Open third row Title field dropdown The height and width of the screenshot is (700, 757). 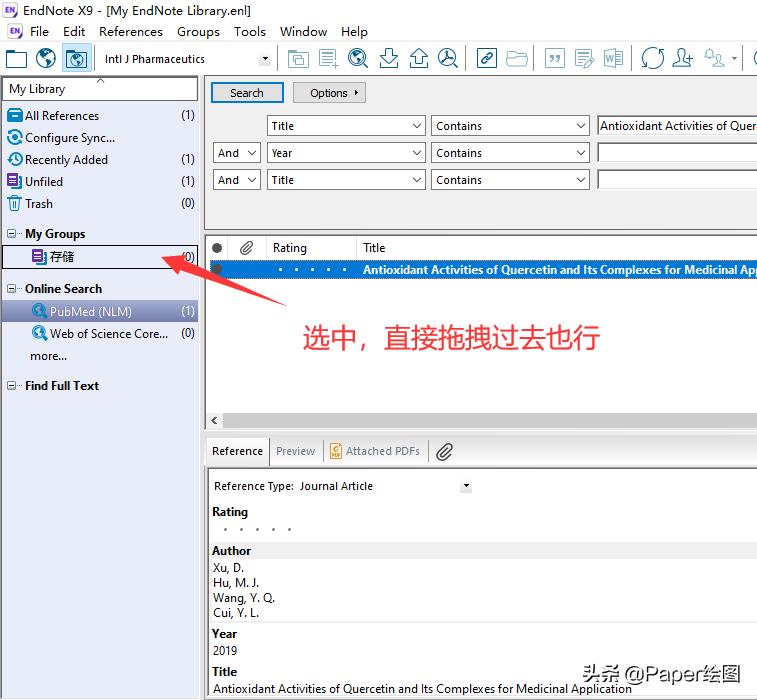[x=346, y=180]
